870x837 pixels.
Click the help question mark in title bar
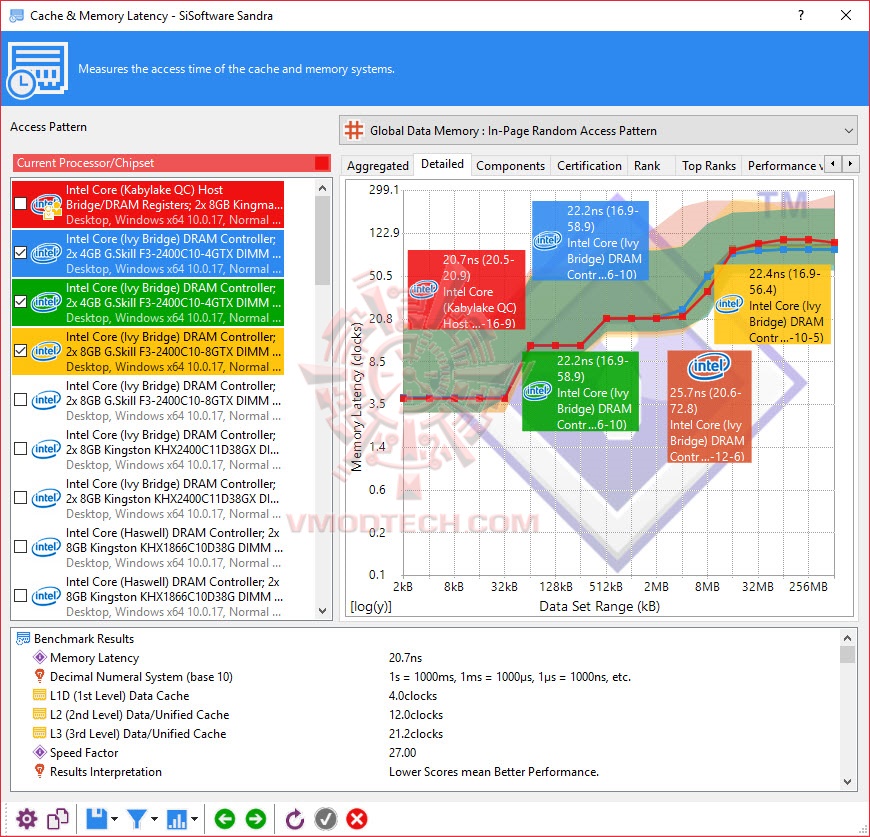click(801, 15)
